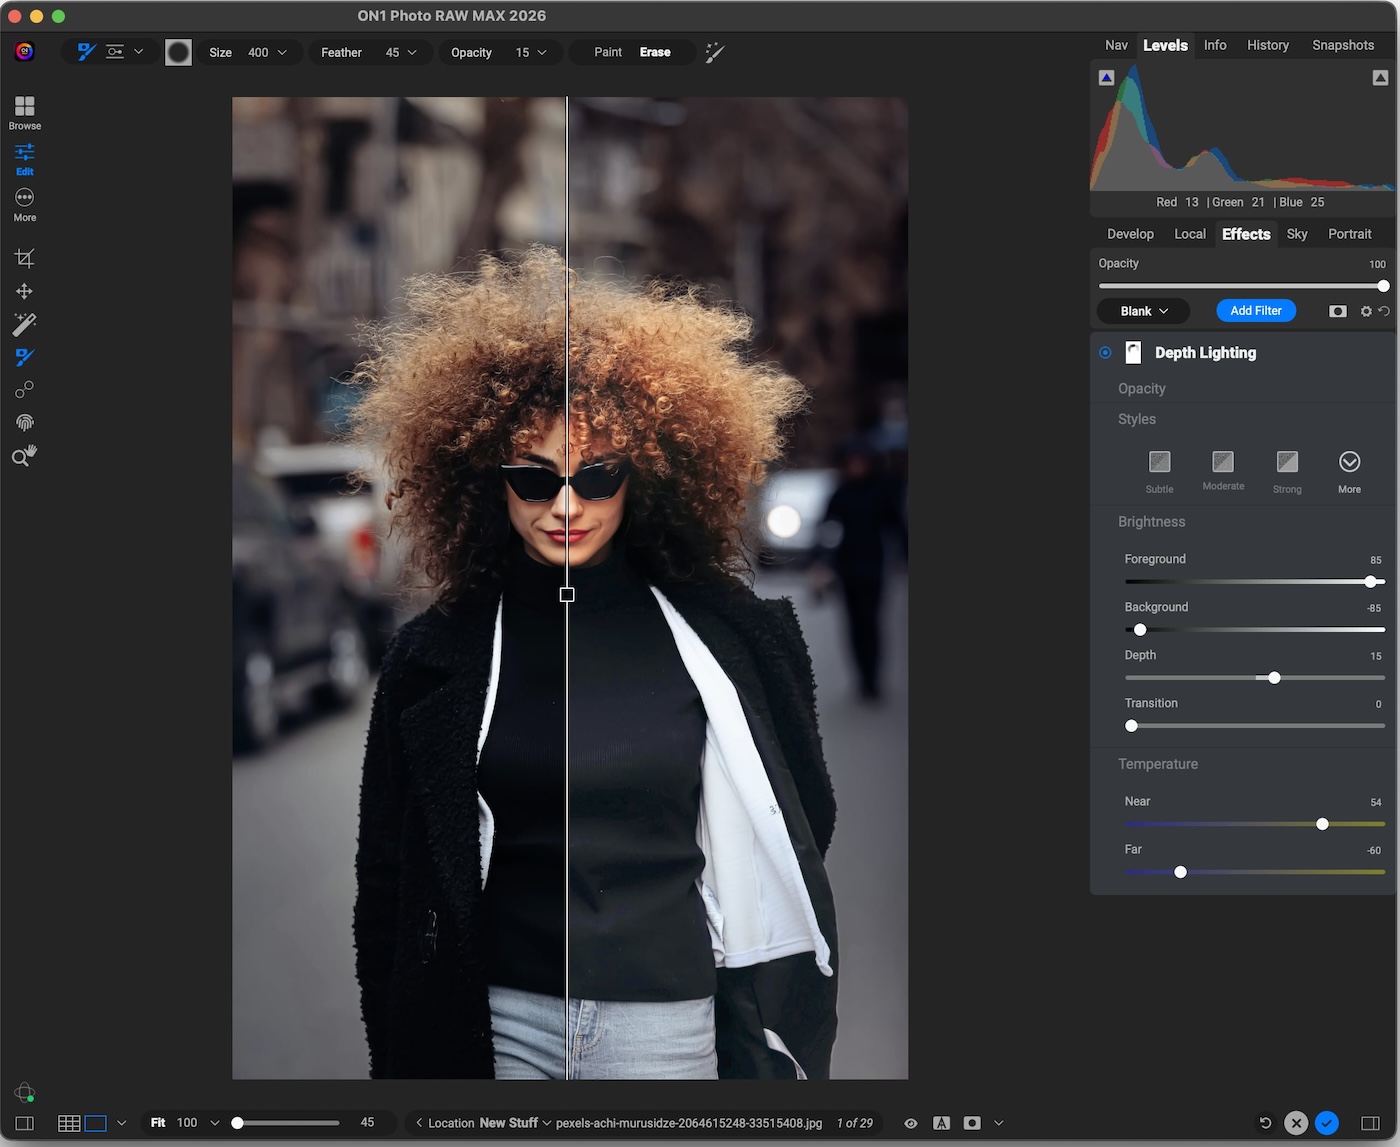The image size is (1400, 1147).
Task: Open the Browse module
Action: point(25,111)
